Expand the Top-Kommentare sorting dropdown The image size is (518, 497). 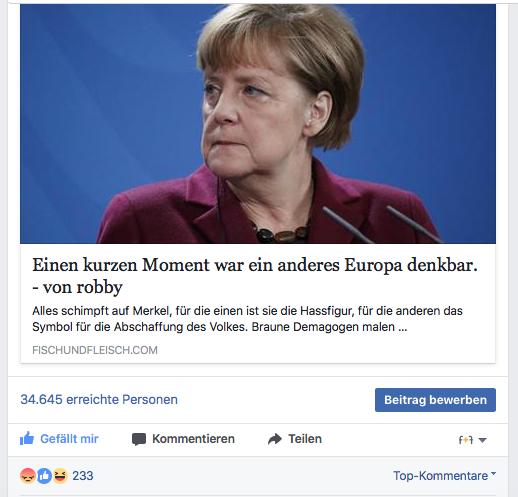click(445, 476)
